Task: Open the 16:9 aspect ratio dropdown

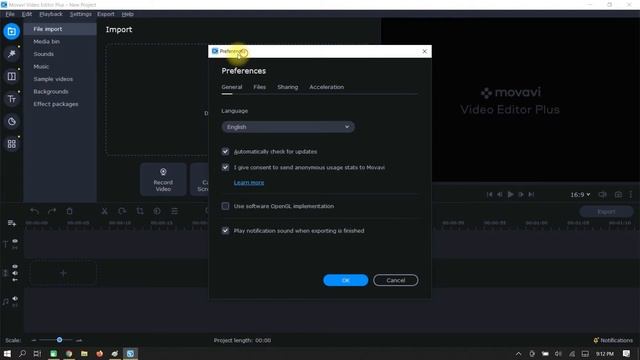Action: coord(580,195)
